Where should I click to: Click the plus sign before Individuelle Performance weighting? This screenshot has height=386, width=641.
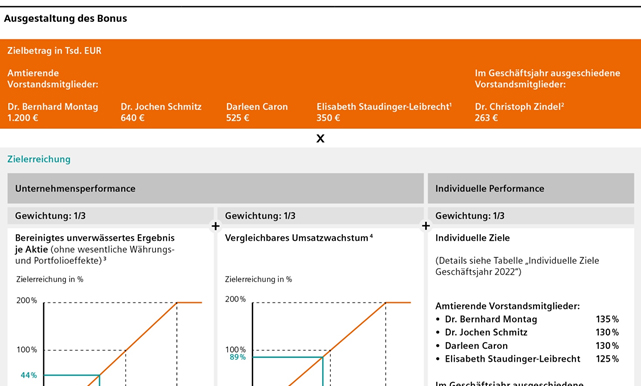(x=426, y=226)
